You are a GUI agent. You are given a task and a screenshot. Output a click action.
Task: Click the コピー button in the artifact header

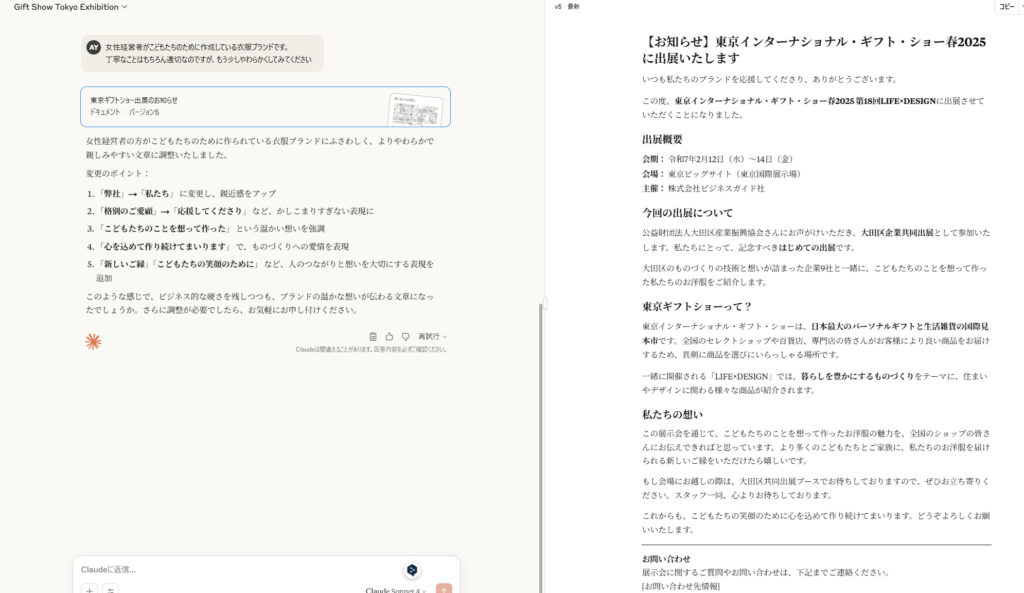1004,7
